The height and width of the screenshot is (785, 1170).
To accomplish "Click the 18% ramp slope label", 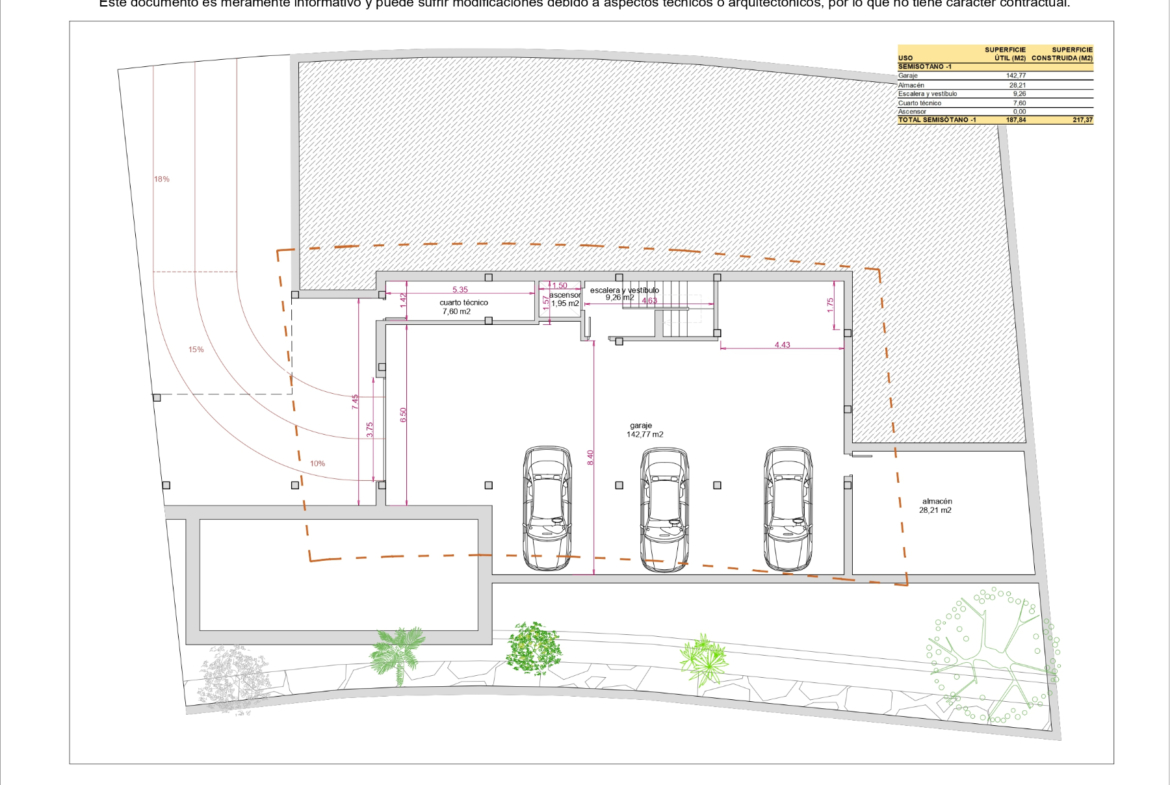I will click(x=161, y=179).
